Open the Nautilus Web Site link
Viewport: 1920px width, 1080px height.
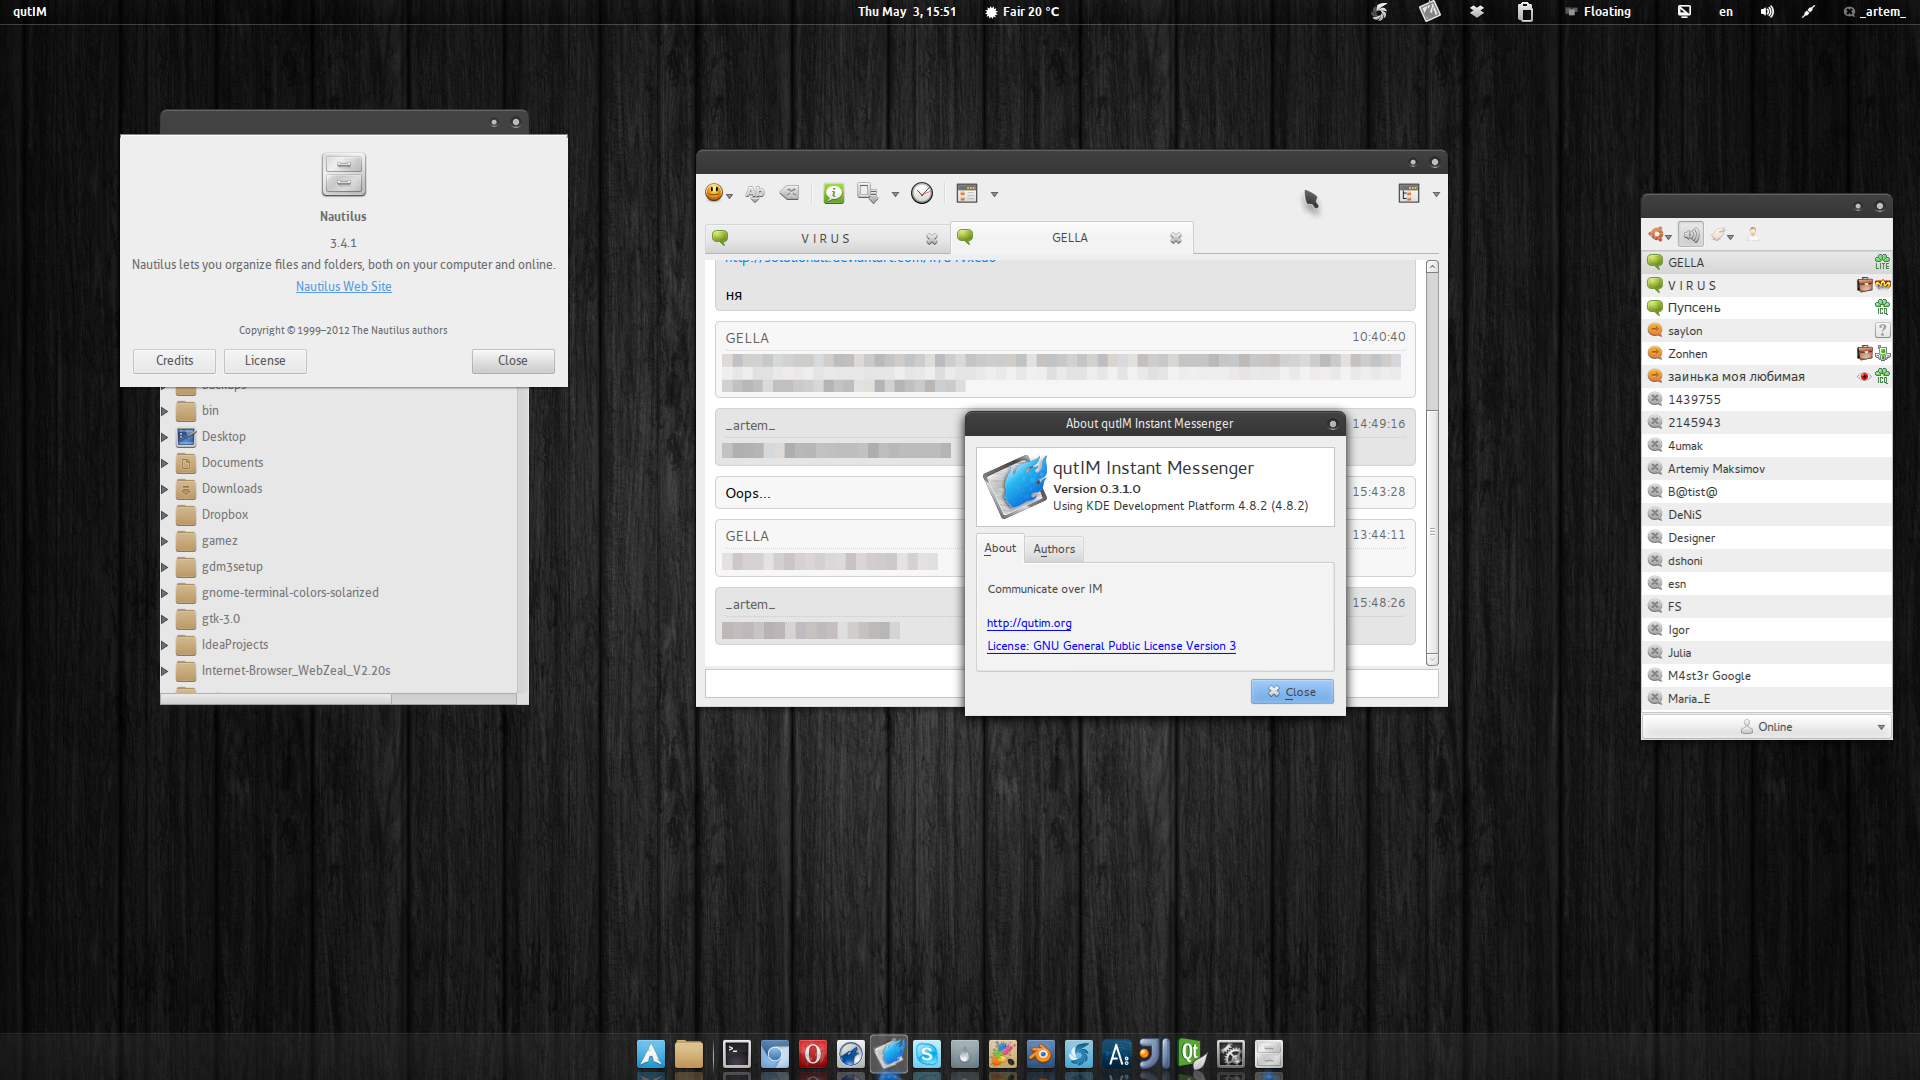tap(344, 287)
